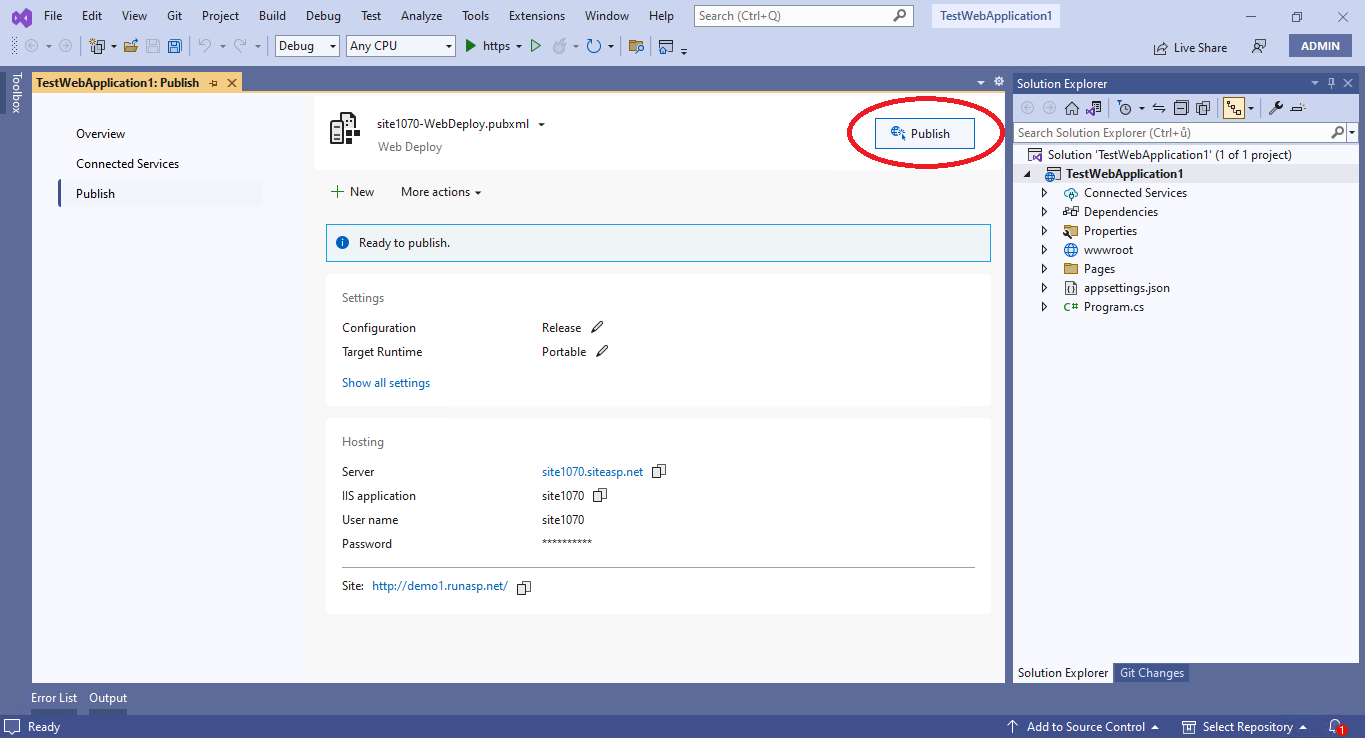The height and width of the screenshot is (738, 1365).
Task: Click the feedback icon next to Live Share
Action: click(x=1259, y=47)
